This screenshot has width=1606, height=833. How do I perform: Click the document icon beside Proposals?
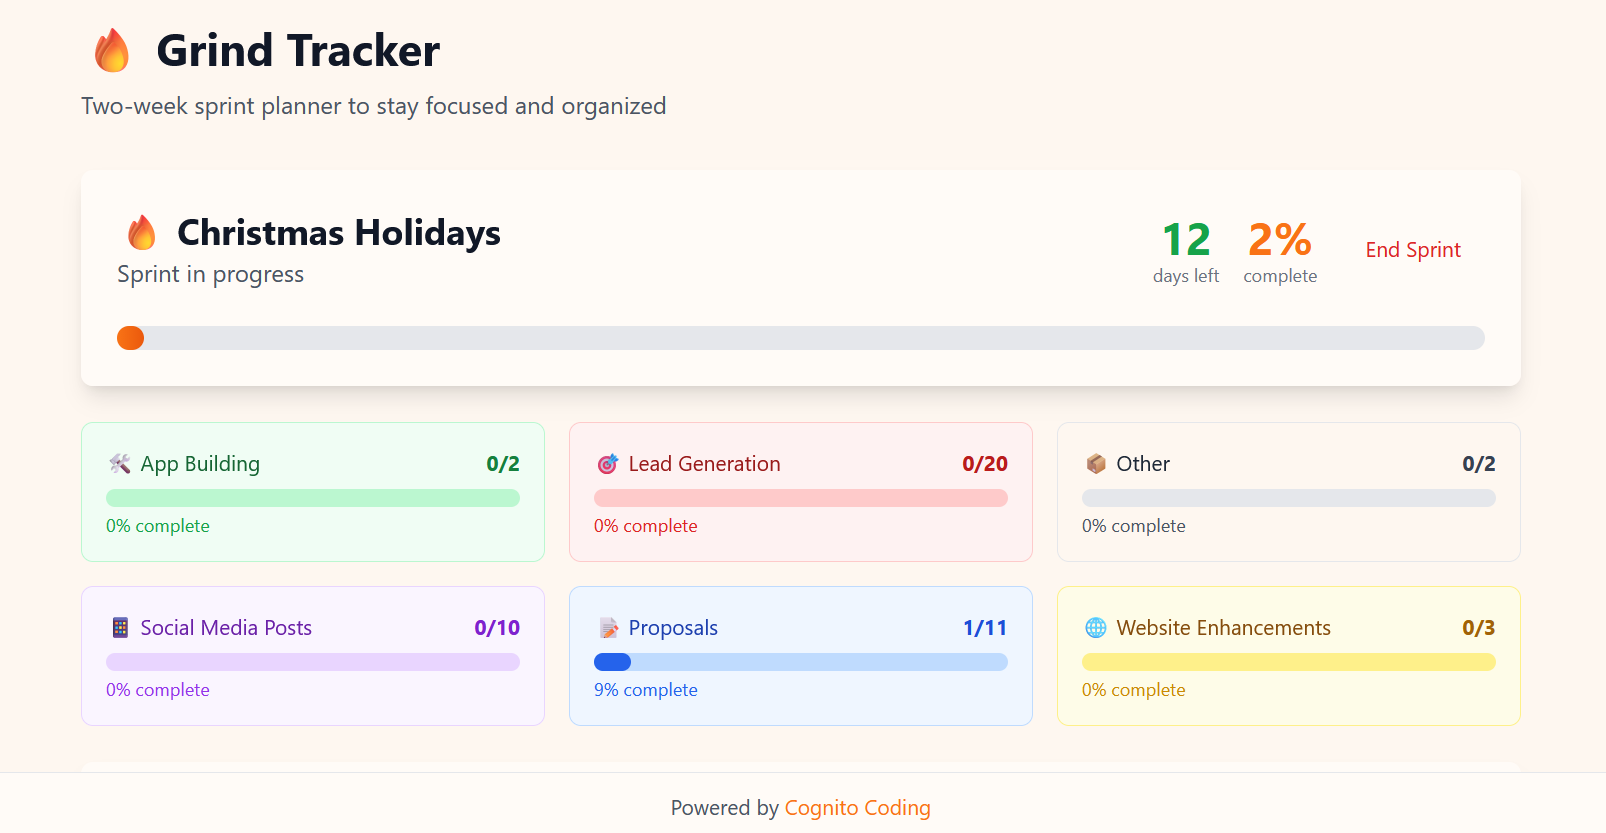[607, 627]
